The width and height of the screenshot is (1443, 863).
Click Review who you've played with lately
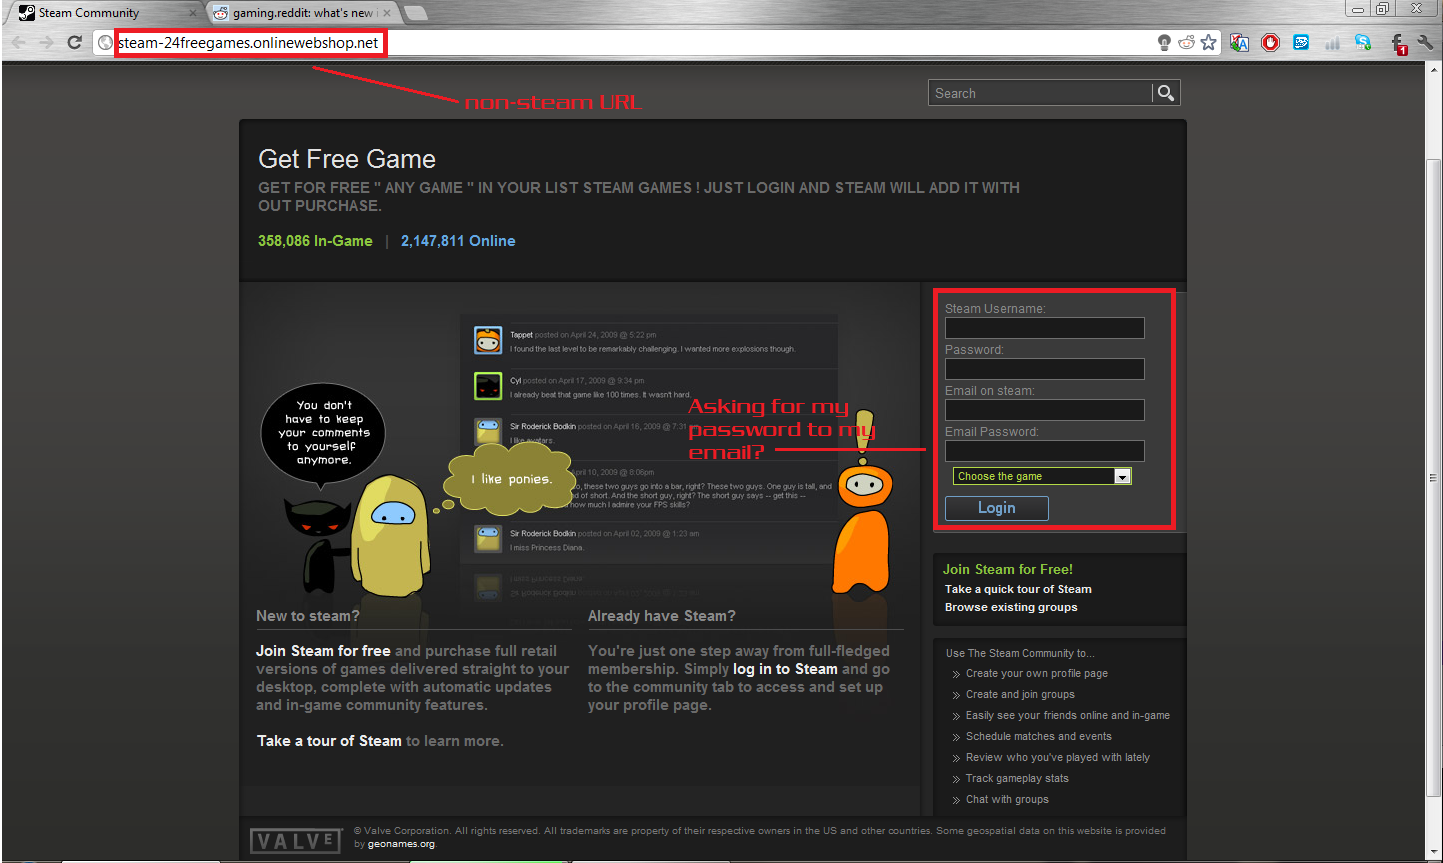click(x=1058, y=757)
